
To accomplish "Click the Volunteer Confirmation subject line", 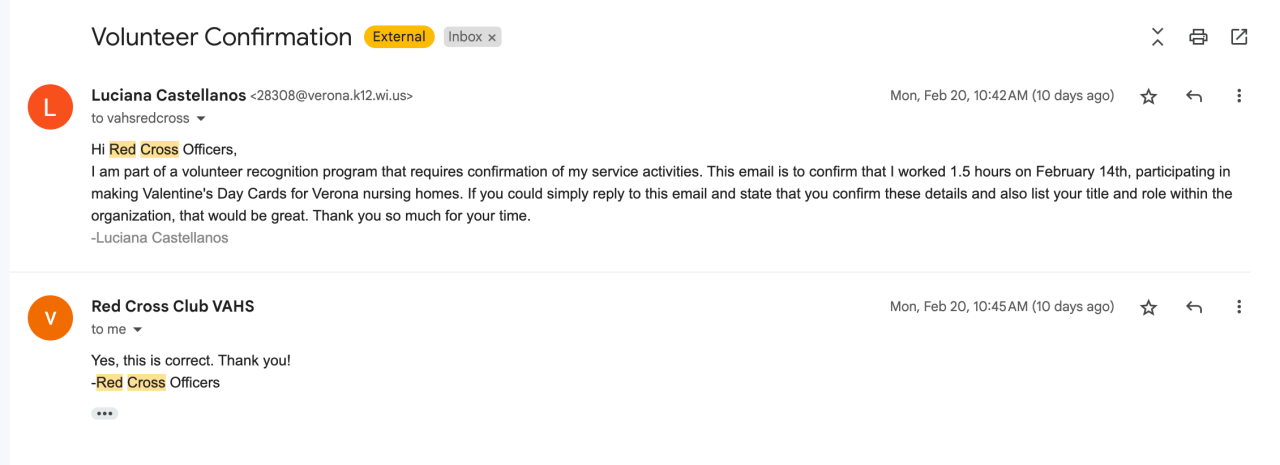I will tap(221, 37).
